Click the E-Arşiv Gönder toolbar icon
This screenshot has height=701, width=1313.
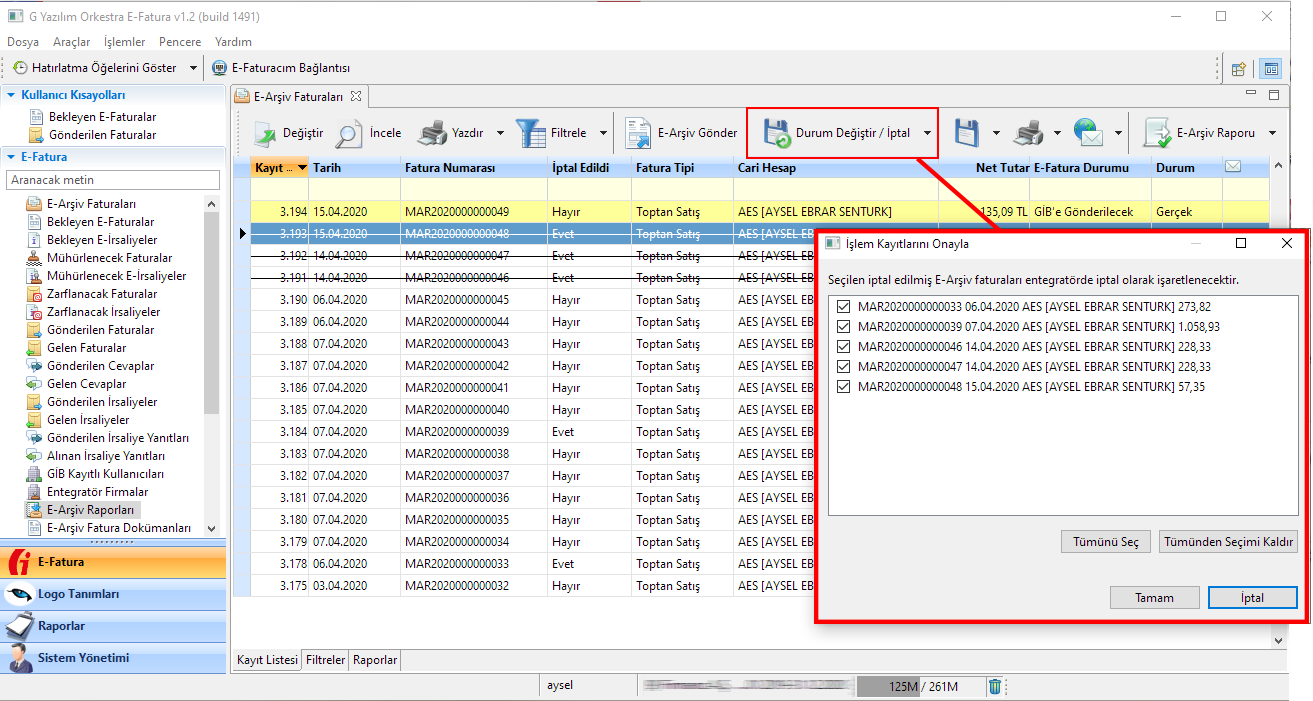coord(638,133)
